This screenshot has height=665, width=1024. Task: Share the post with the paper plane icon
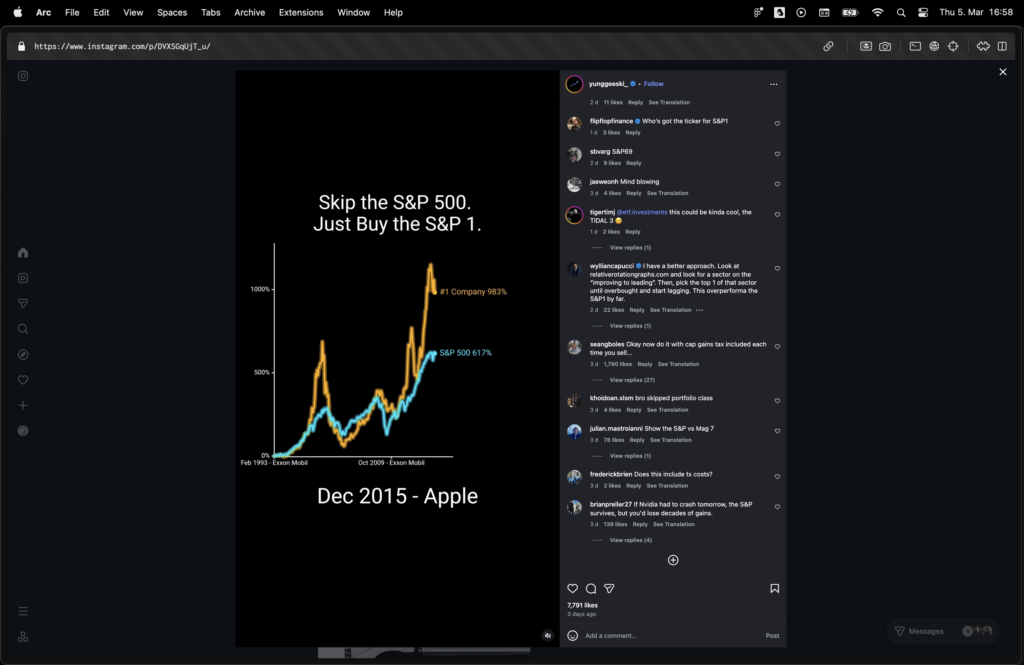(609, 589)
